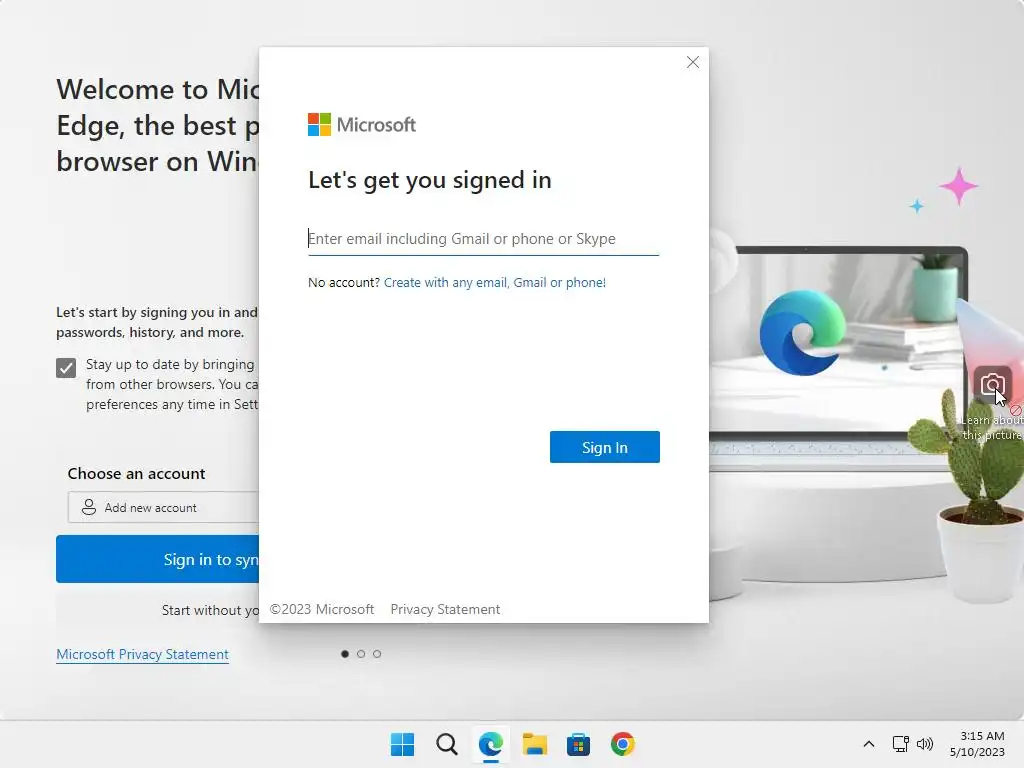Click the "Choose an account" label
The width and height of the screenshot is (1024, 768).
pos(136,473)
